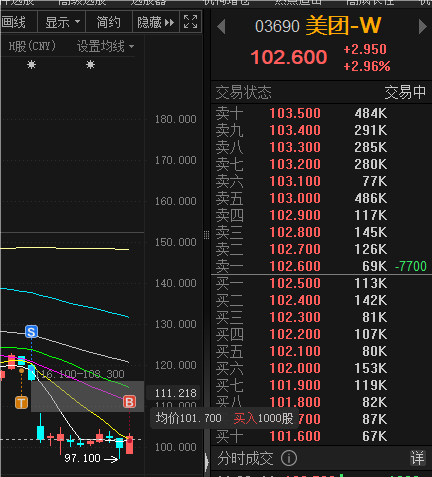The height and width of the screenshot is (477, 432).
Task: Click the info icon beside 分时成交
Action: pyautogui.click(x=289, y=458)
